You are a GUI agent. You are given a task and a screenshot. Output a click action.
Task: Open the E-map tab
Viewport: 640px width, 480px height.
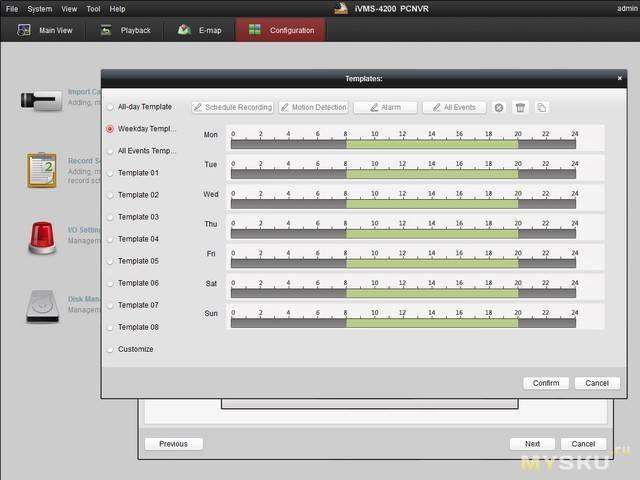click(x=200, y=30)
